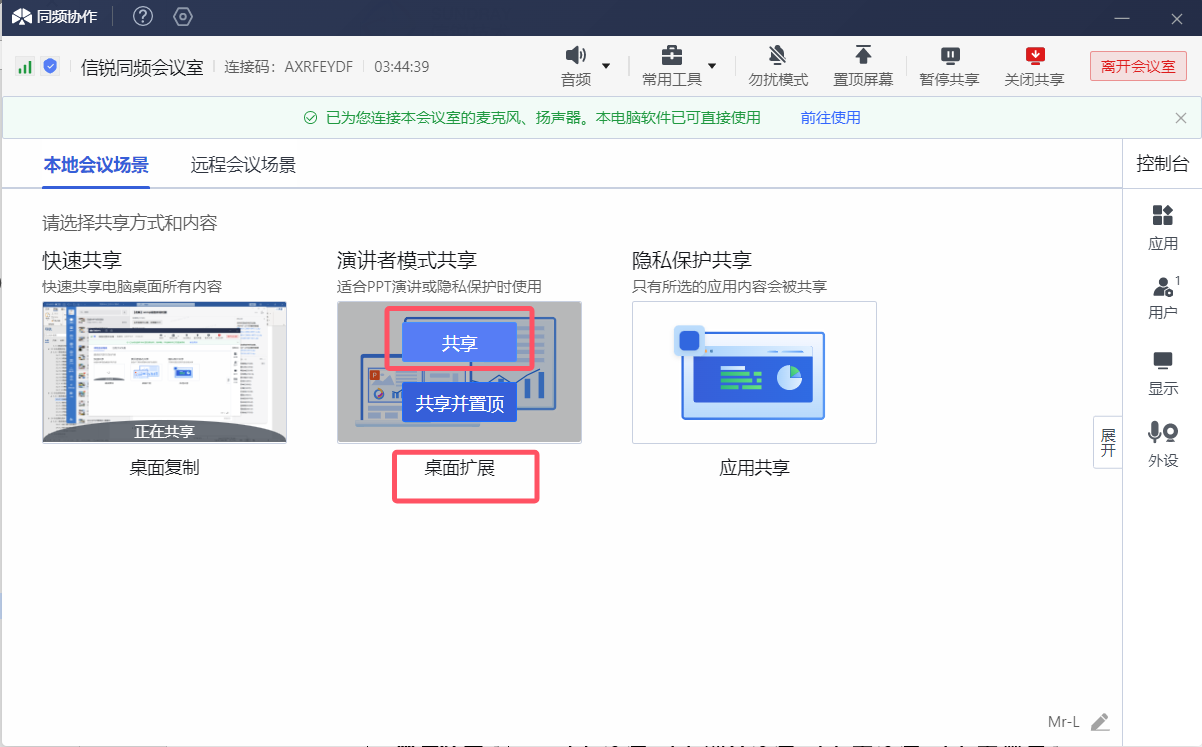Follow the 前往使用 link in banner

[x=830, y=117]
